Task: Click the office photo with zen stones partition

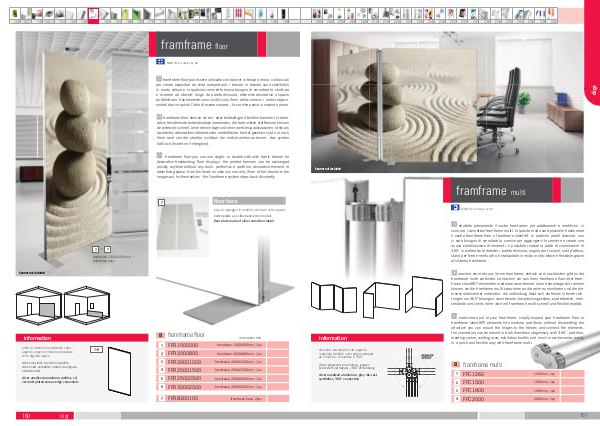Action: 447,102
